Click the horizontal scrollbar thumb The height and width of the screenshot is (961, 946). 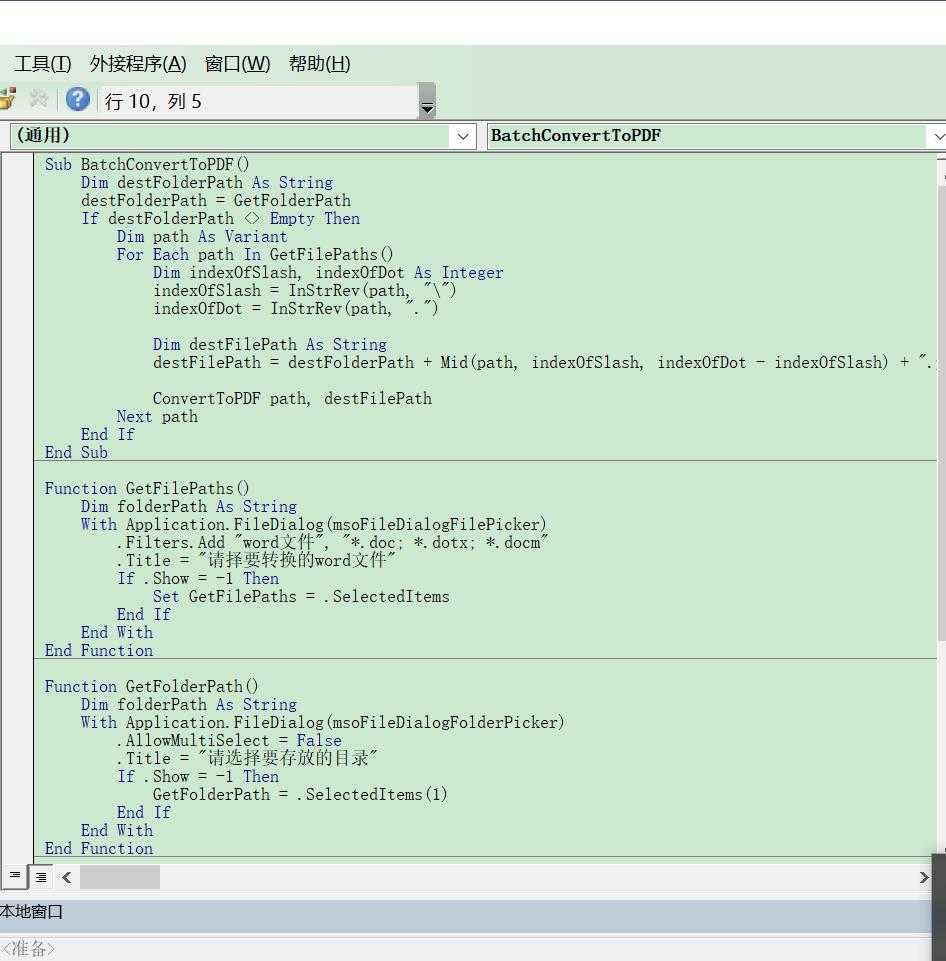point(119,877)
